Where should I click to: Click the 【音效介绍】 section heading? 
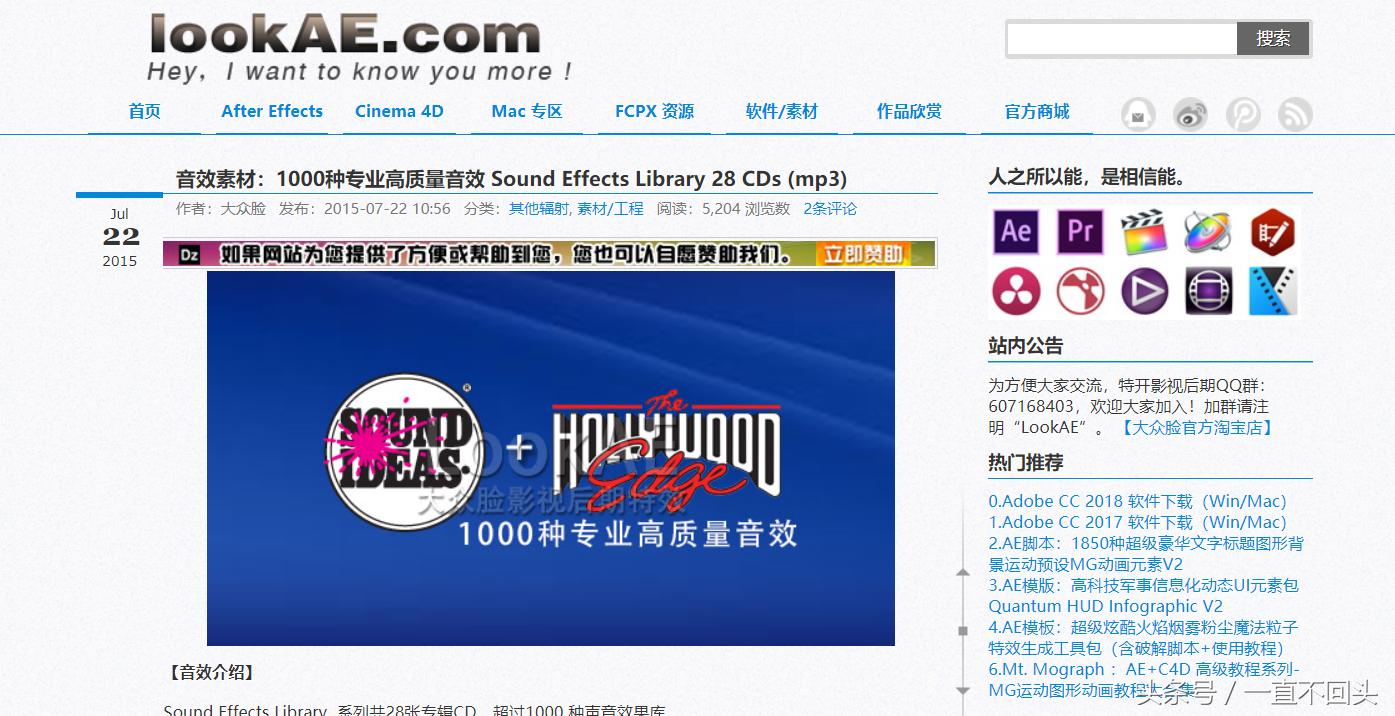[210, 673]
